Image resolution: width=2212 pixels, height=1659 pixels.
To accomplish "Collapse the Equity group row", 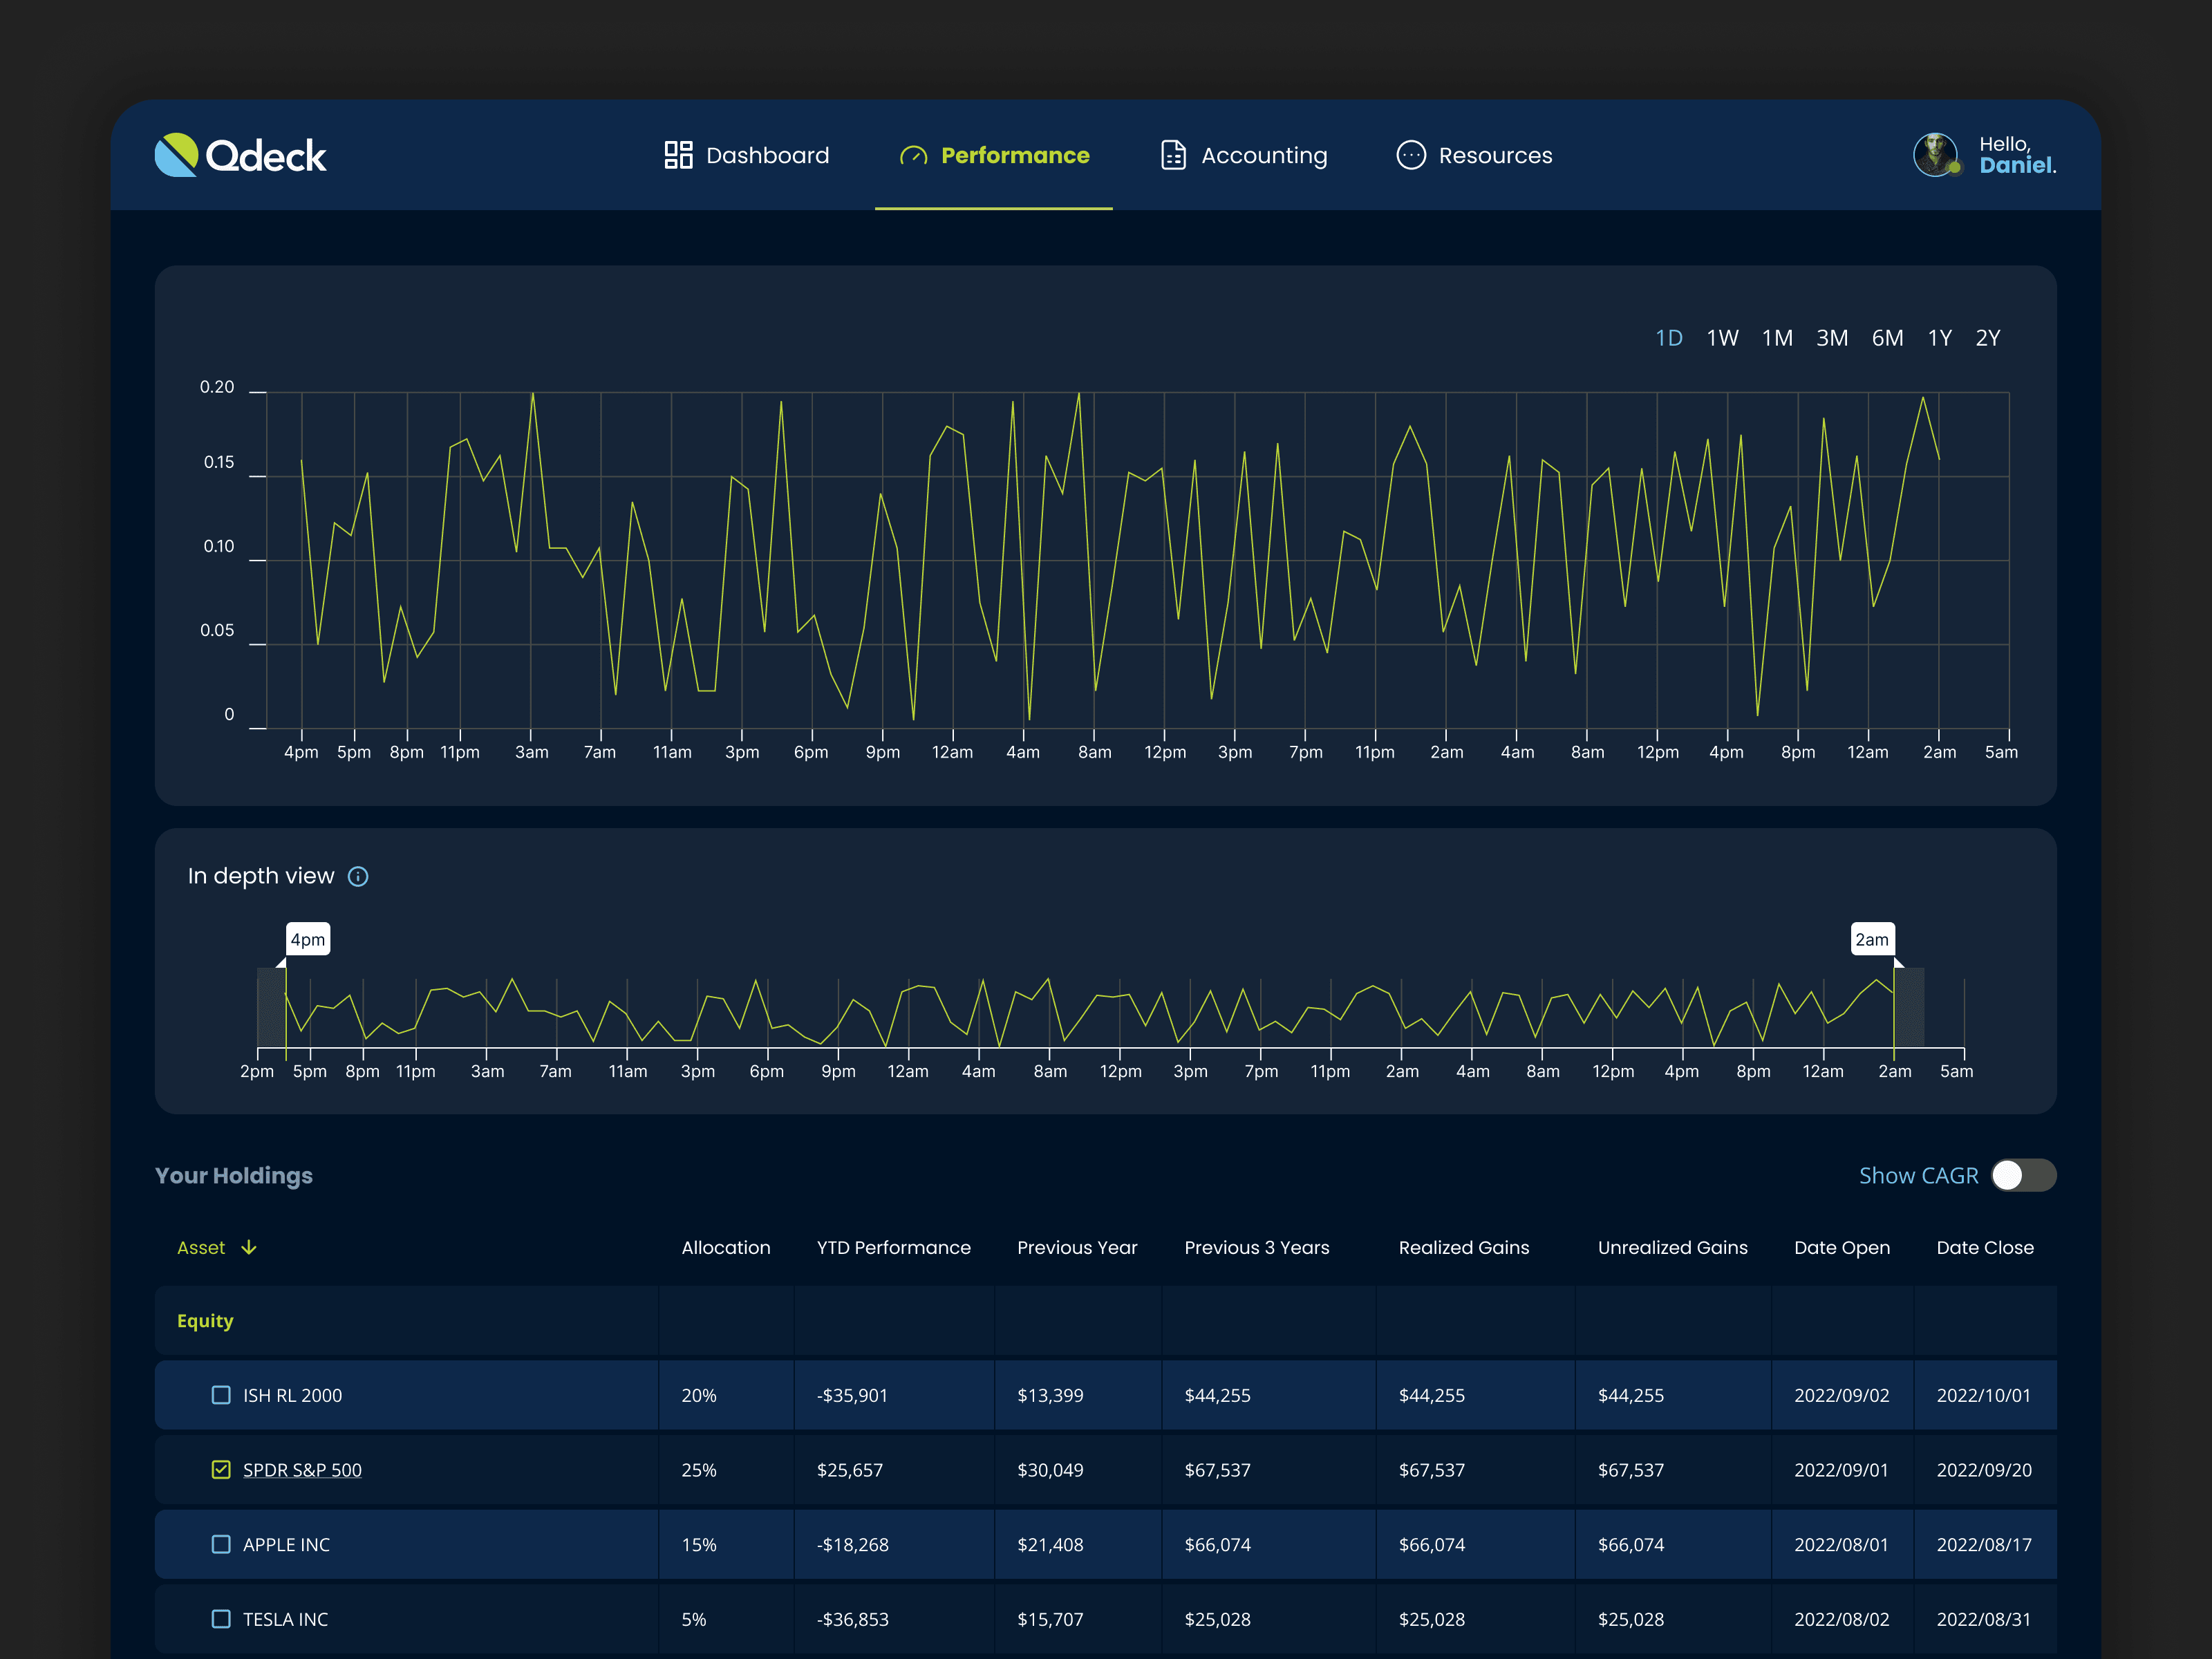I will [x=205, y=1321].
